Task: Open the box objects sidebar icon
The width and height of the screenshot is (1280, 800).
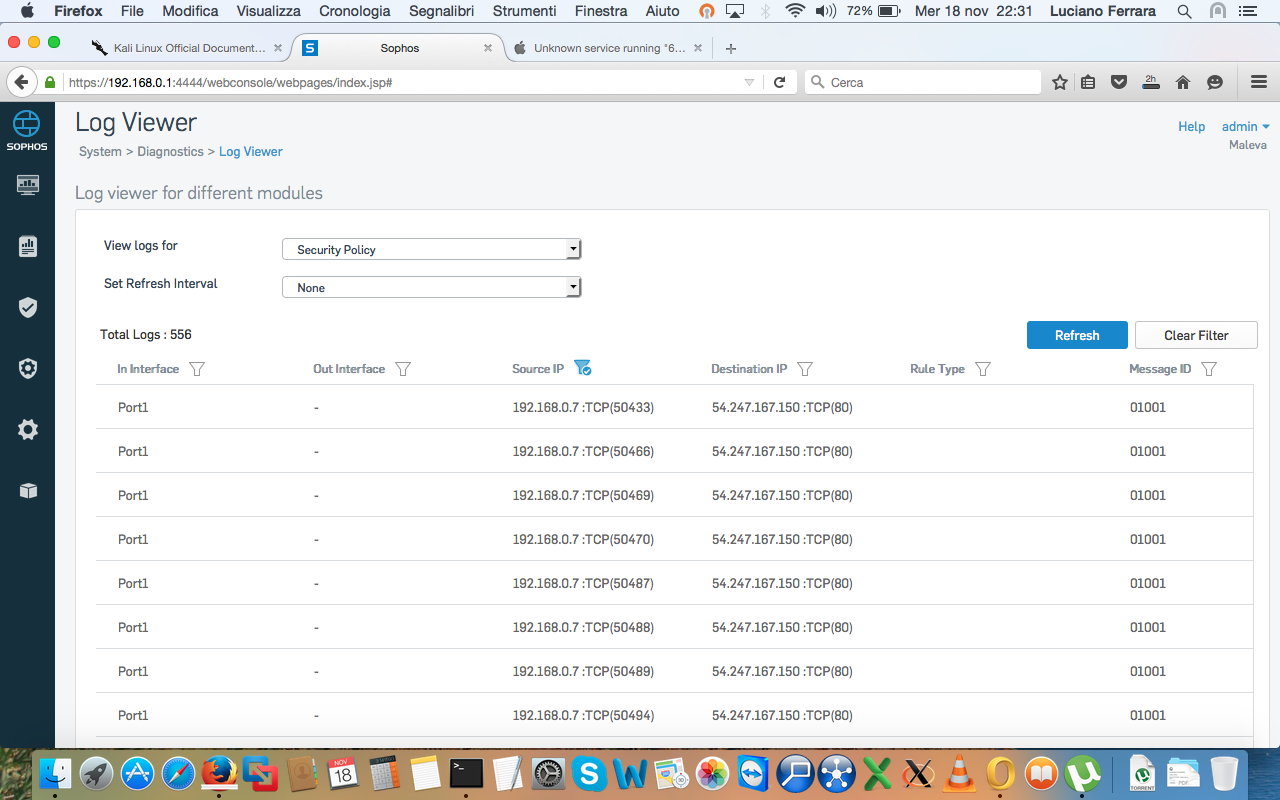Action: [x=28, y=491]
